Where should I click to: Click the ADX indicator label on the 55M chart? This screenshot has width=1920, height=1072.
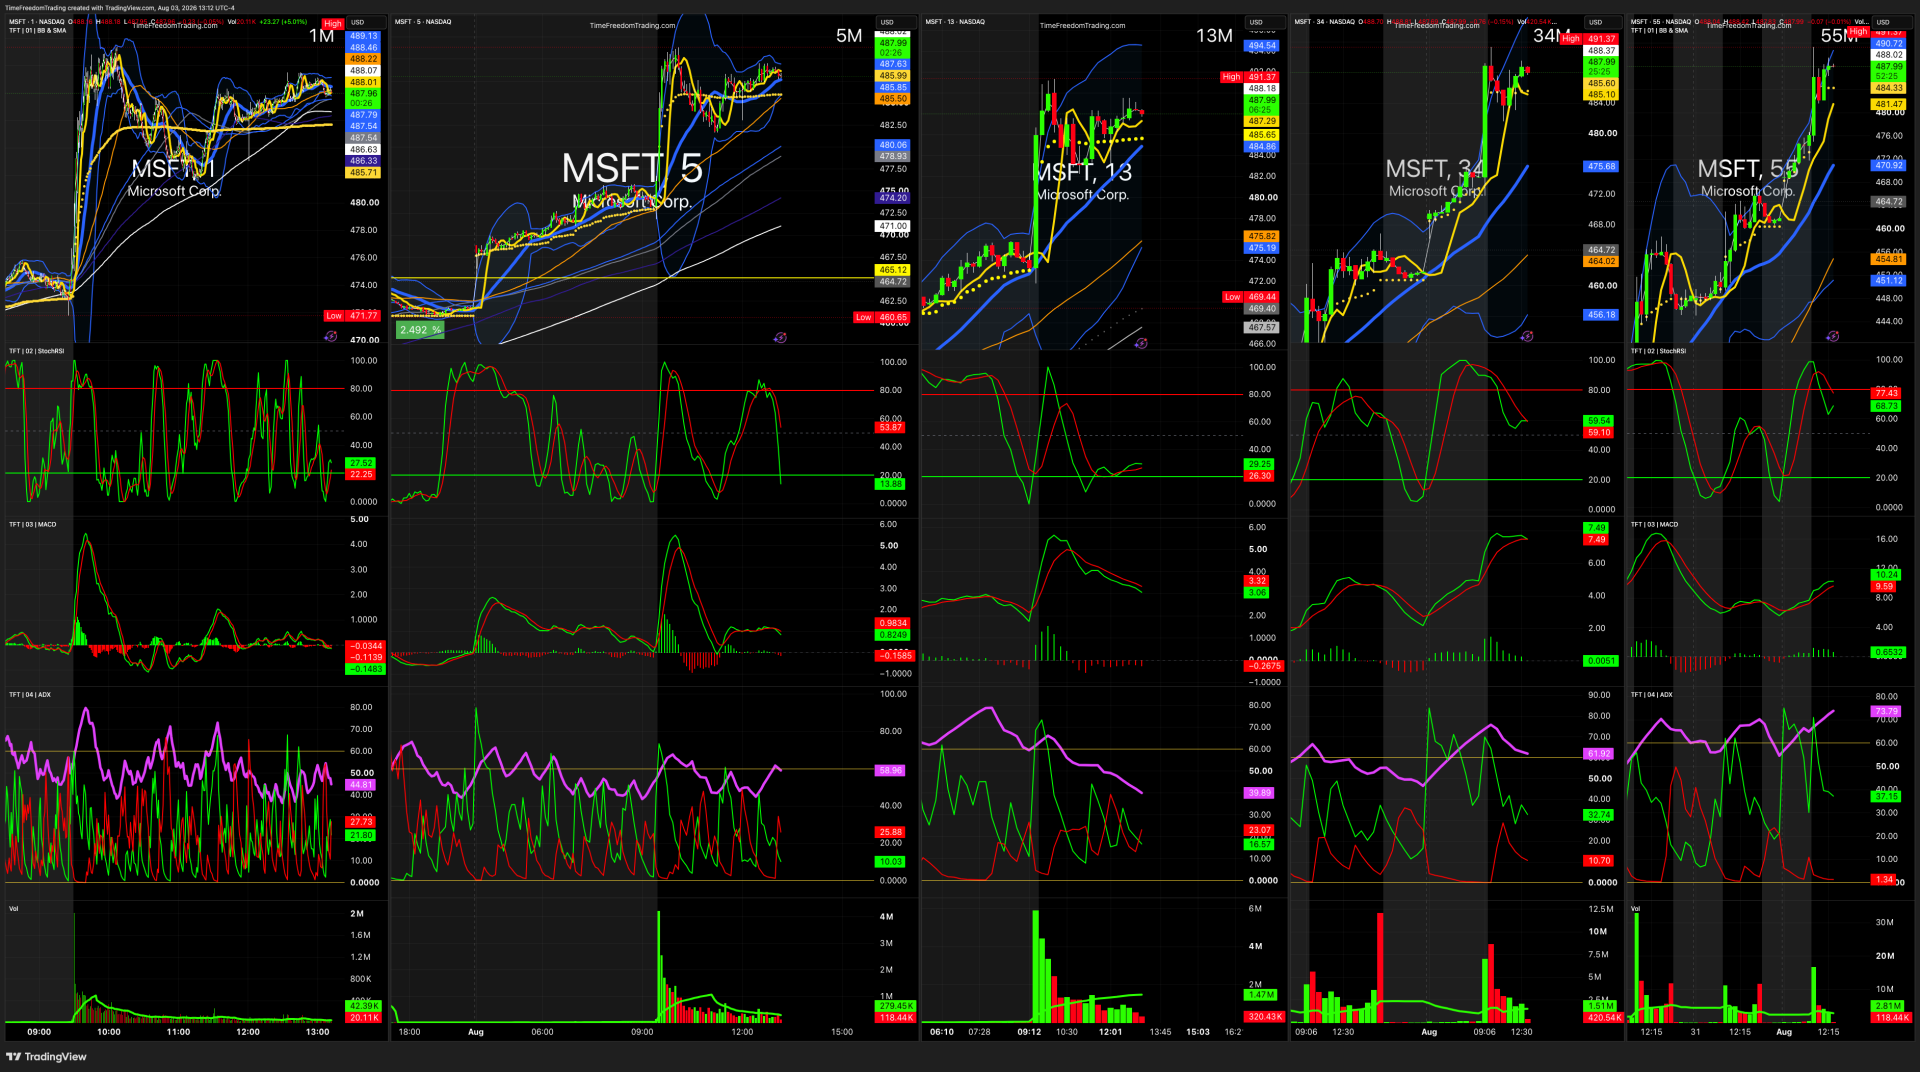pos(1652,694)
